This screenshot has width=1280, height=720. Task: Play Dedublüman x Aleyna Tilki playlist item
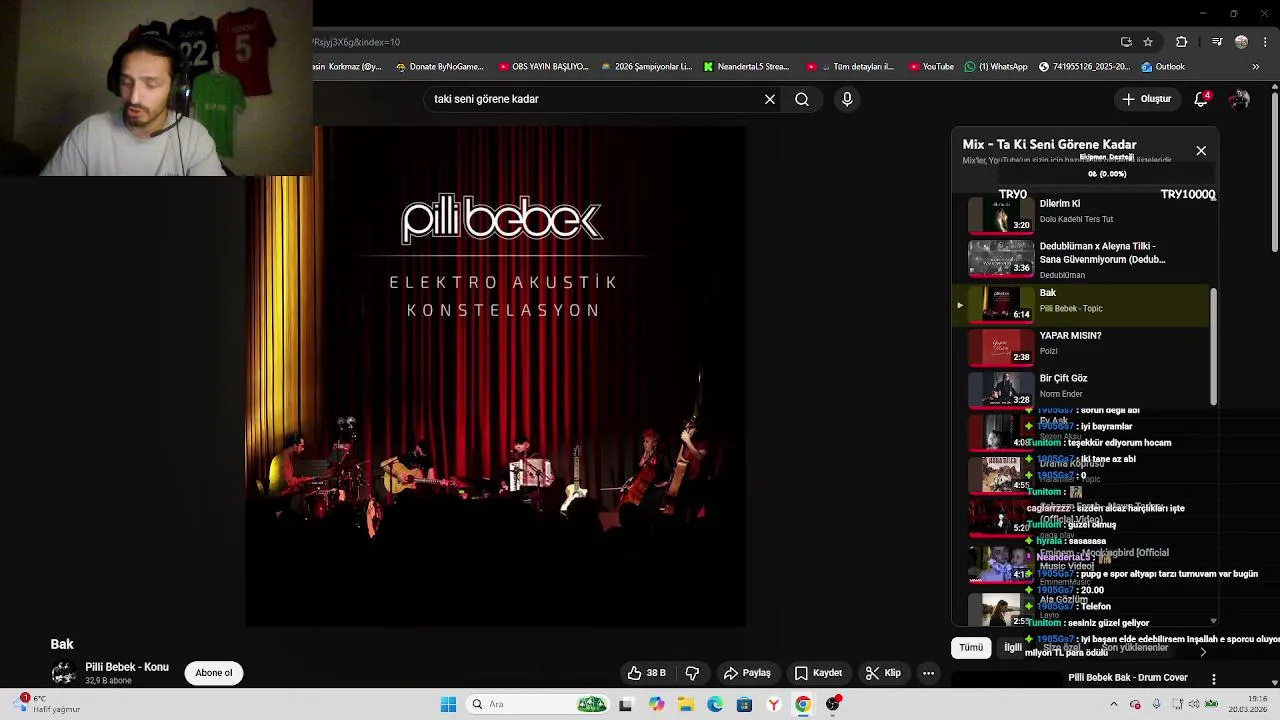tap(1085, 259)
